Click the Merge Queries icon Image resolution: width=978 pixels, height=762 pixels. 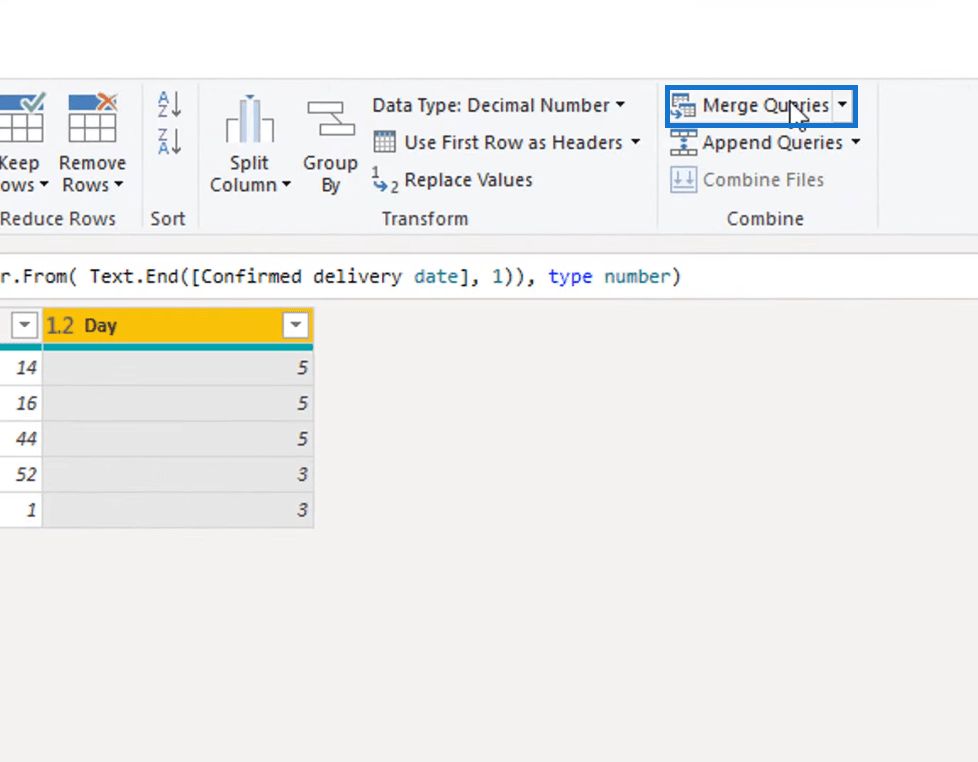pos(684,105)
